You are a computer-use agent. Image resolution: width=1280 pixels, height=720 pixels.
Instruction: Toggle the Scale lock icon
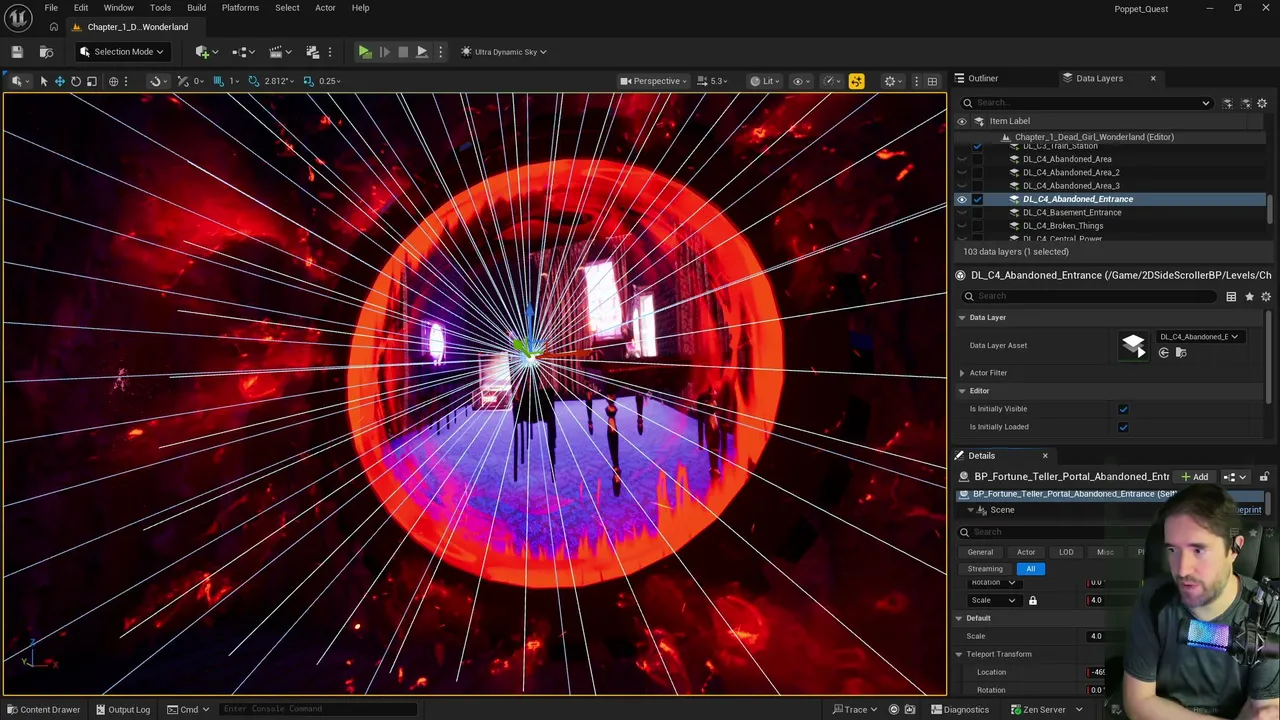pos(1032,601)
